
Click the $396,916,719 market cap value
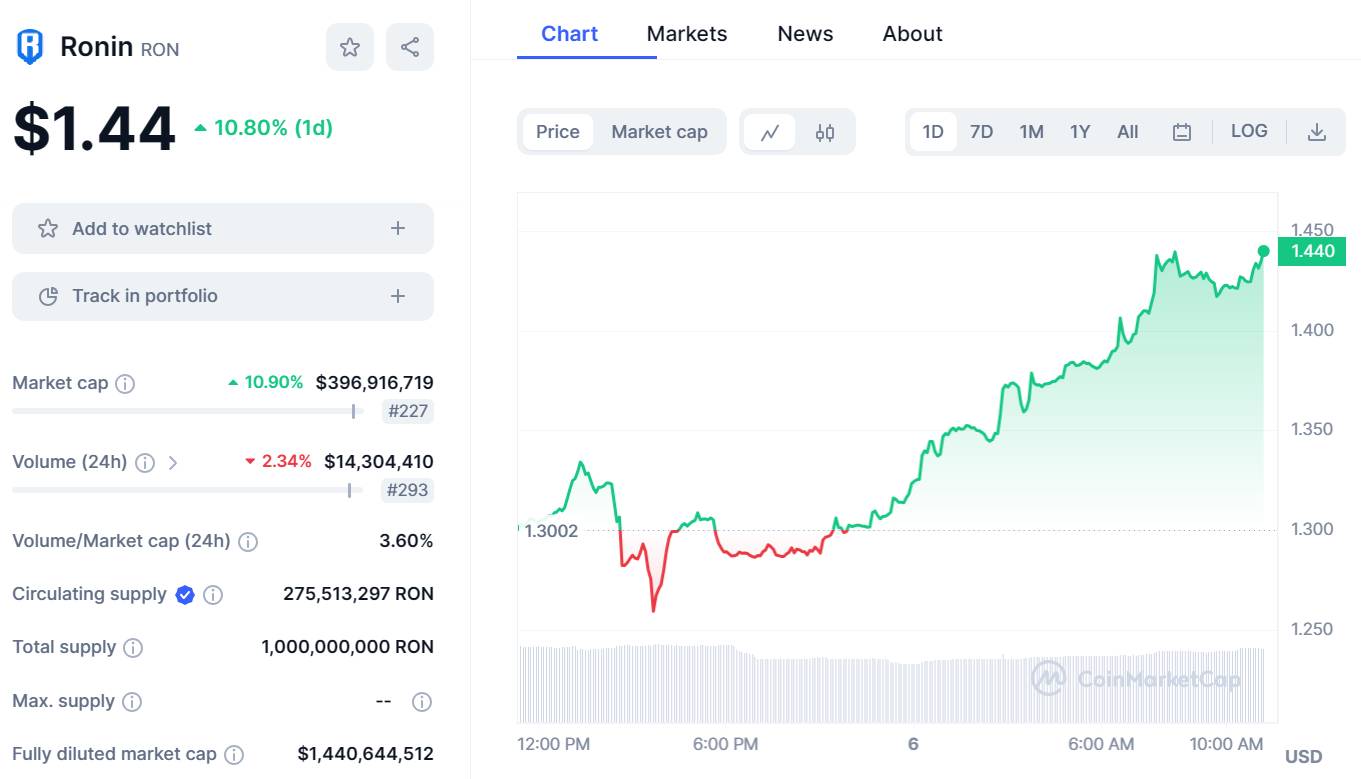pos(375,382)
